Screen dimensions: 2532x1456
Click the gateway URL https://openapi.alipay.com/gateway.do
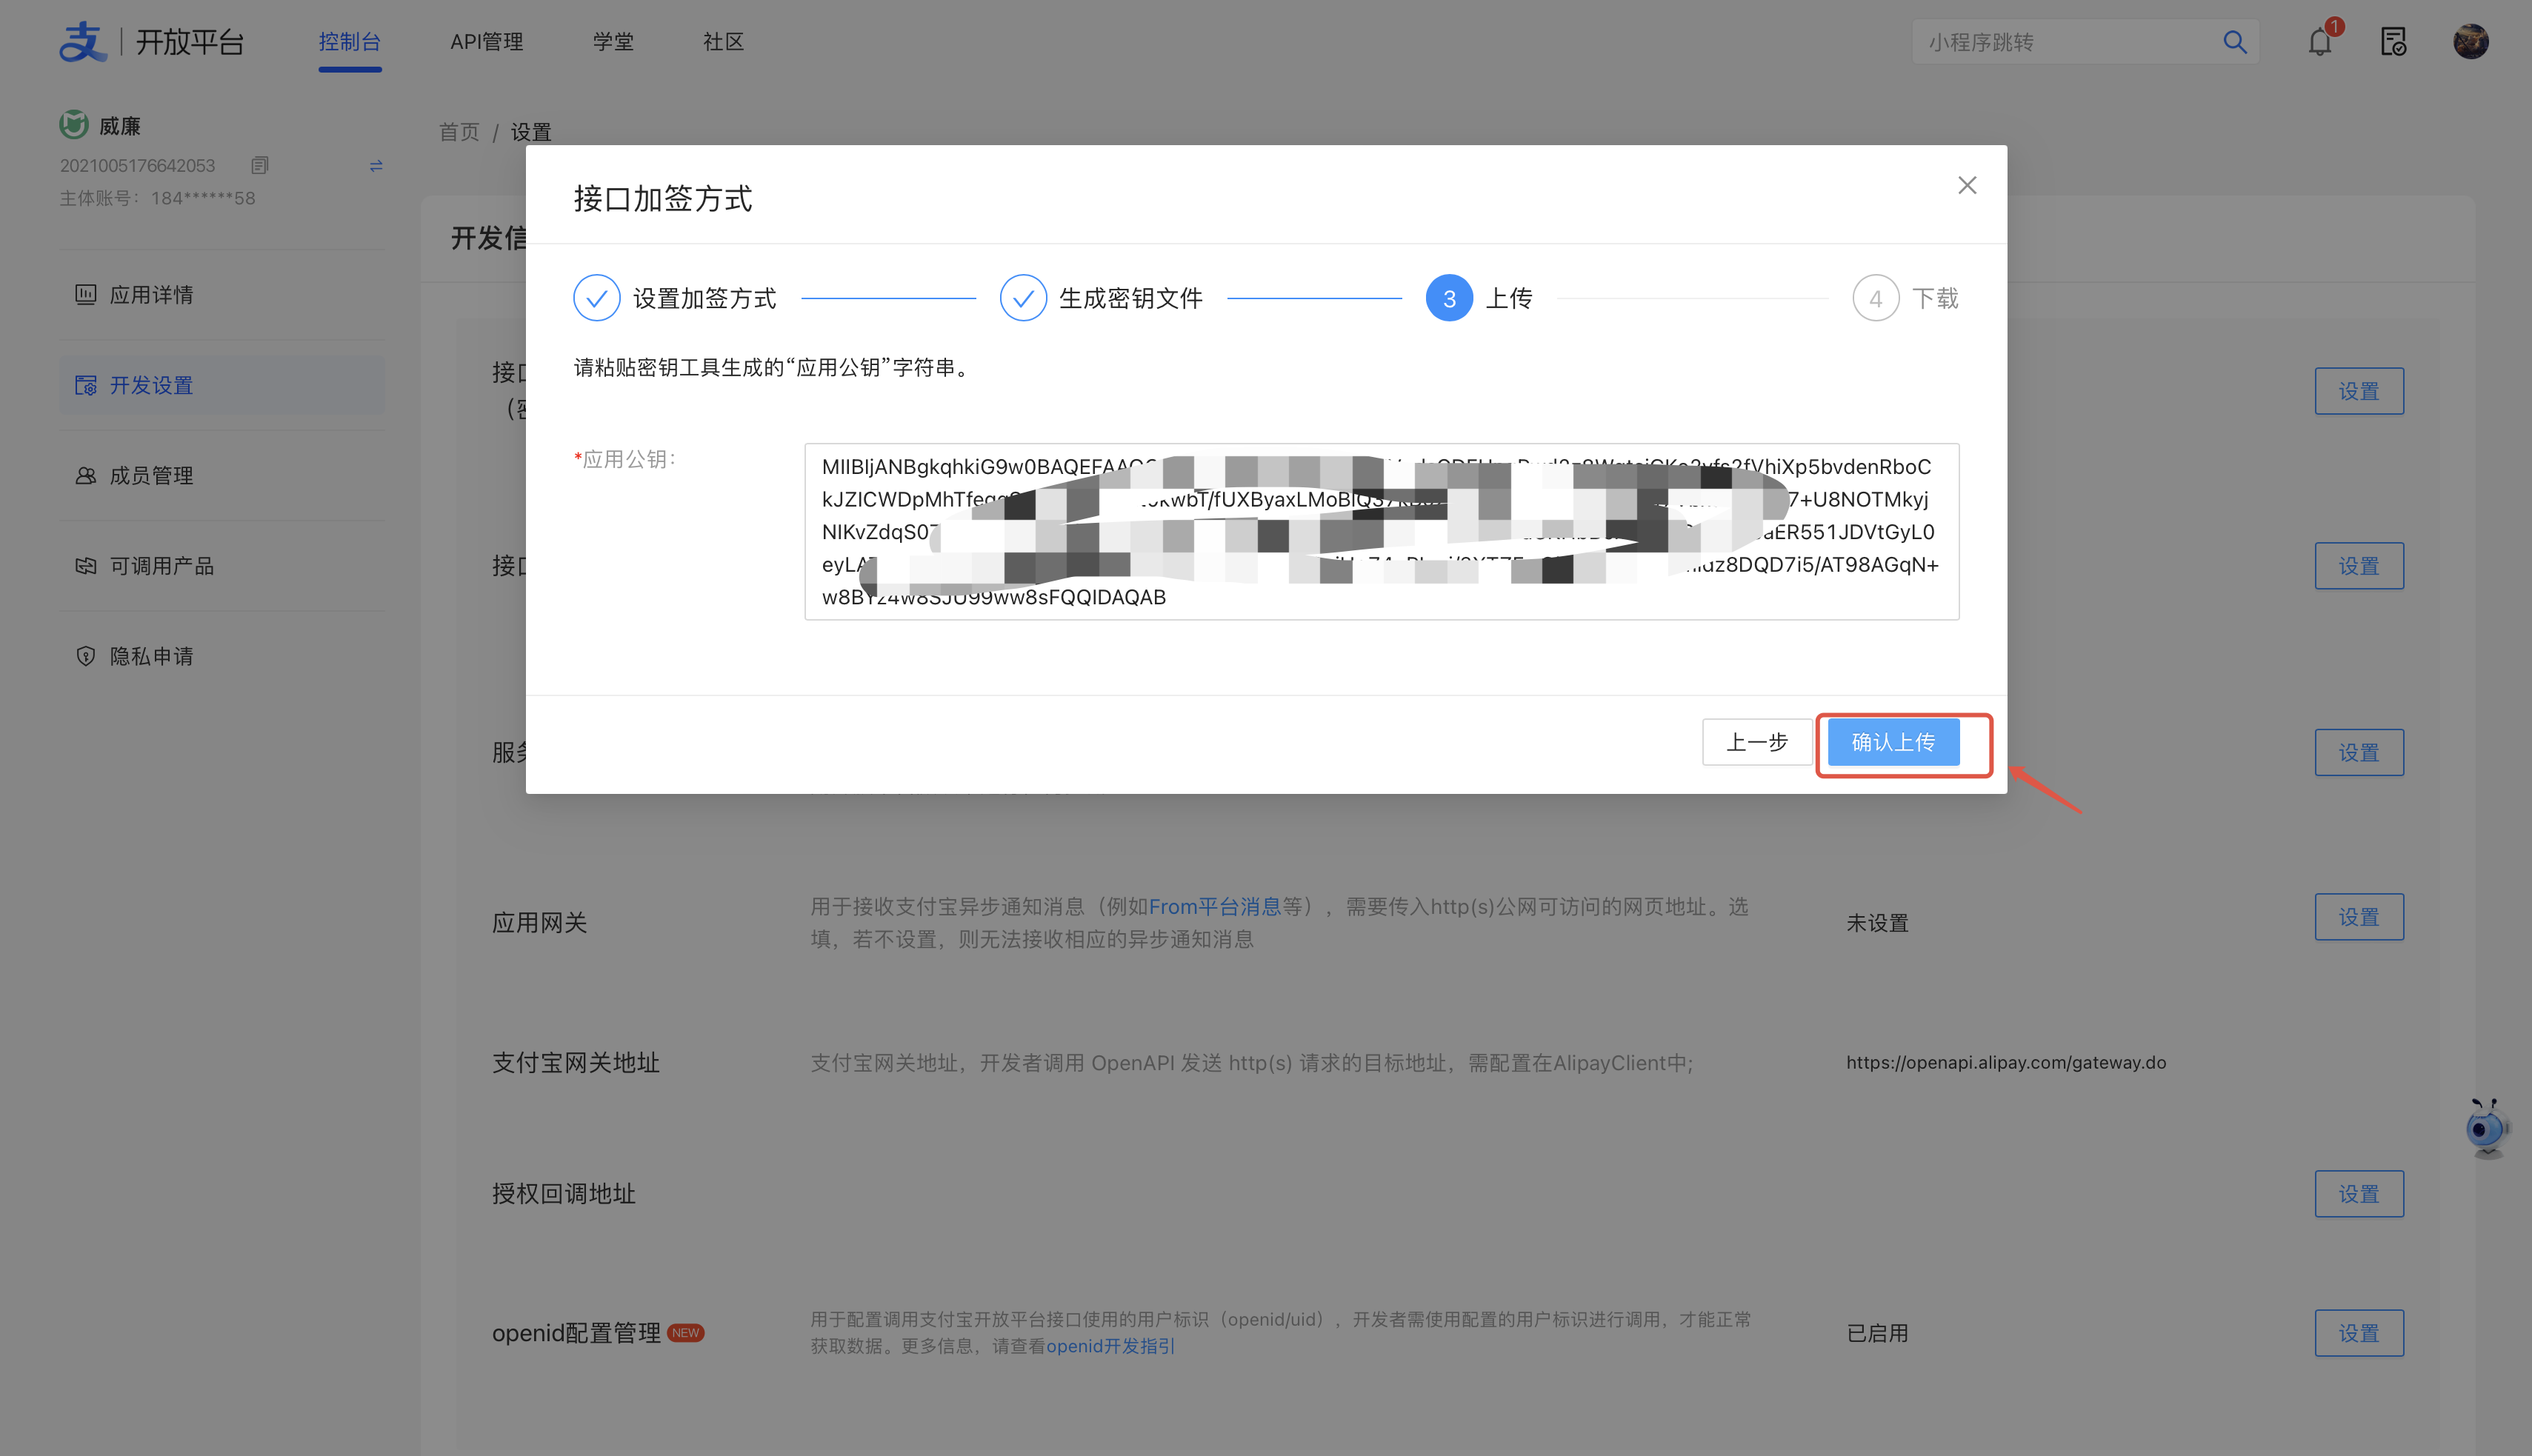[x=2005, y=1062]
